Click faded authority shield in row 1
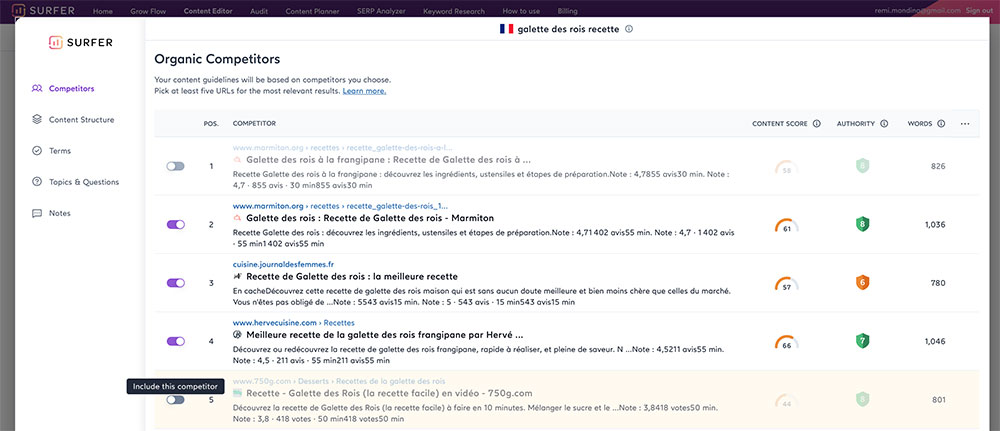Image resolution: width=1000 pixels, height=431 pixels. coord(862,166)
